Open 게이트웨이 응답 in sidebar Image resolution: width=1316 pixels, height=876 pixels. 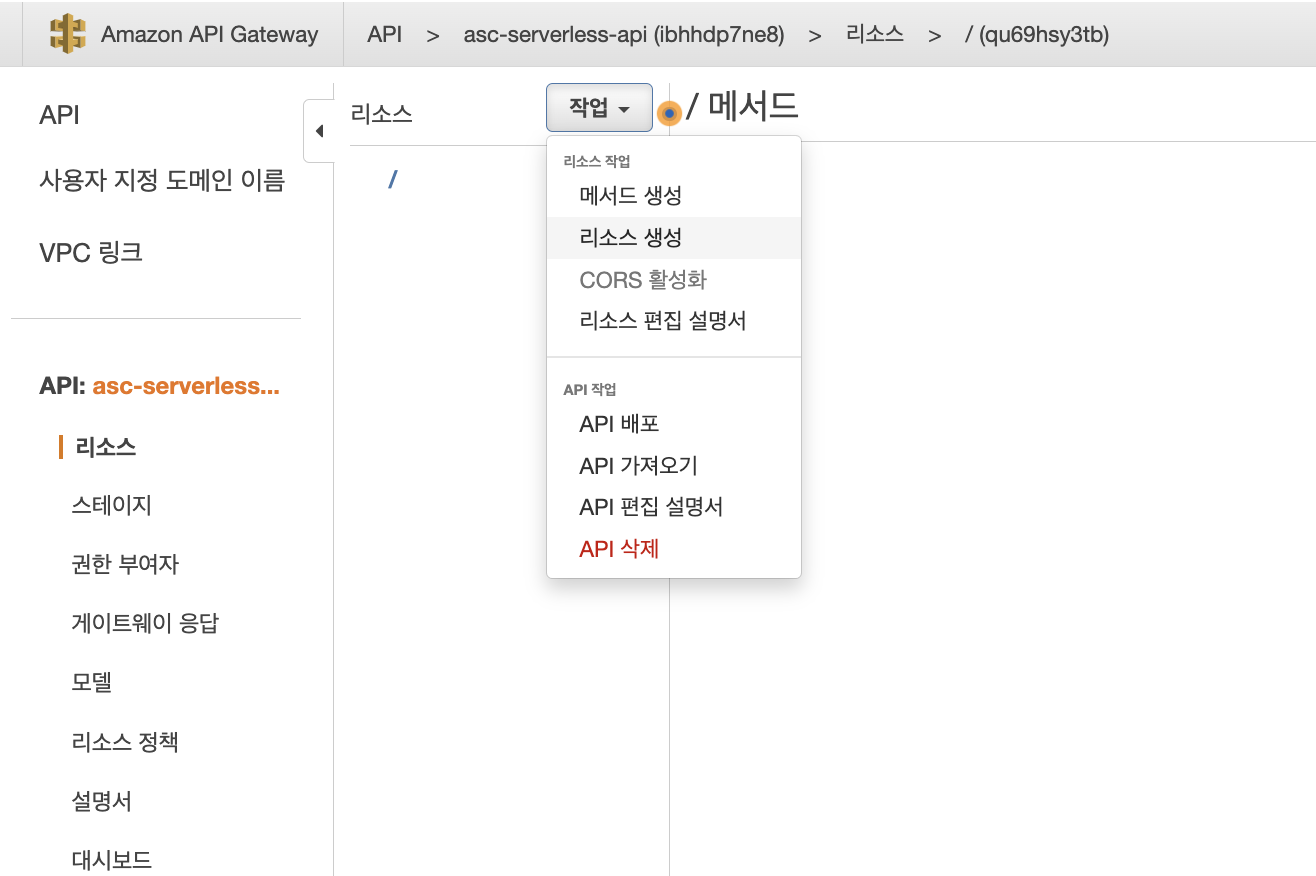[x=145, y=623]
